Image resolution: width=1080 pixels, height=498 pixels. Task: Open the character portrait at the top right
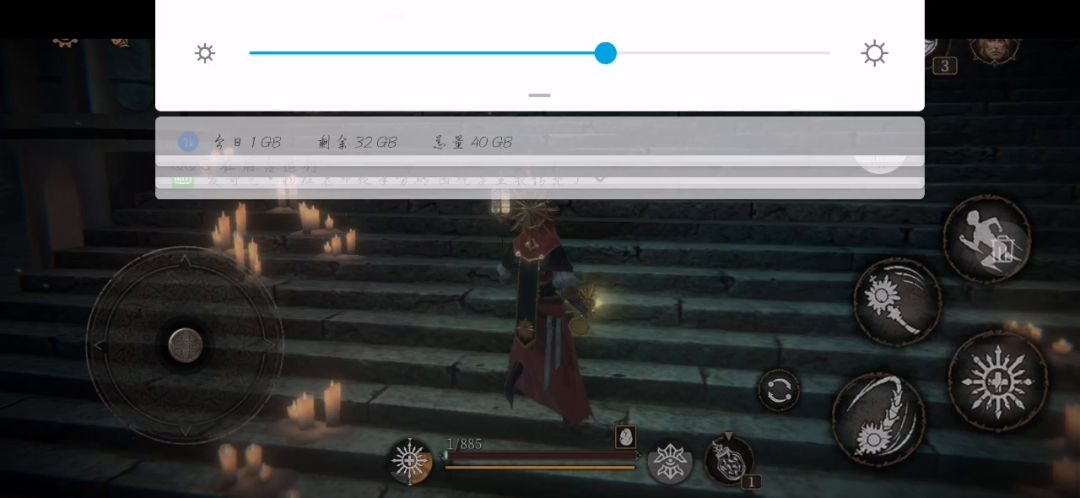[x=995, y=50]
